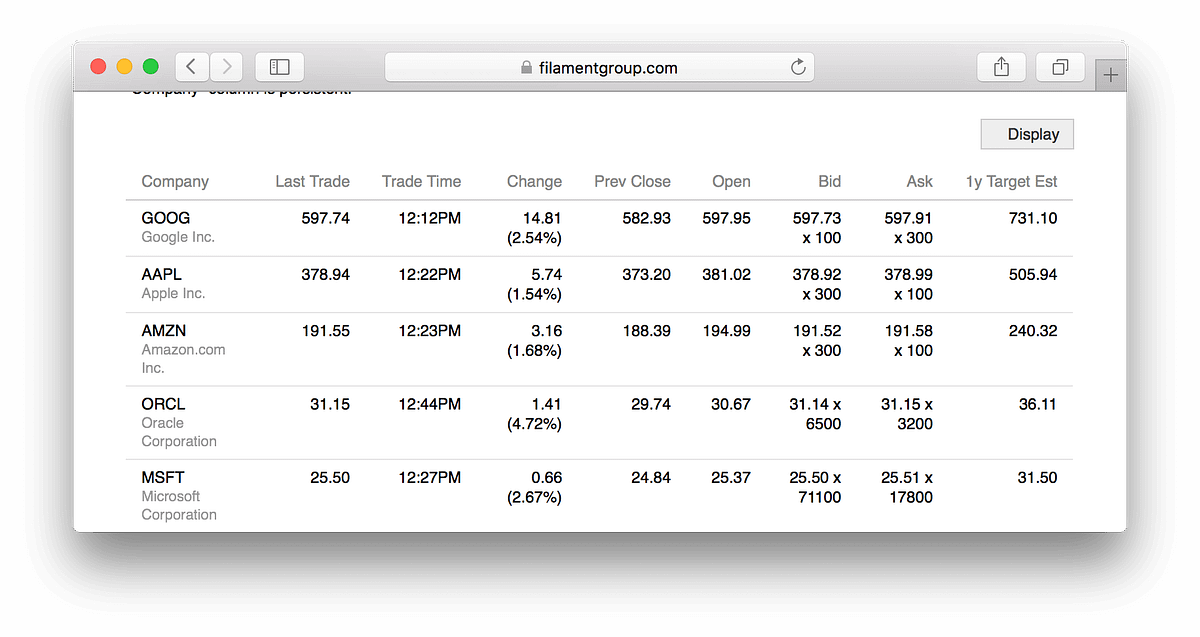Click trade time 12:12PM
Image resolution: width=1200 pixels, height=637 pixels.
(430, 218)
